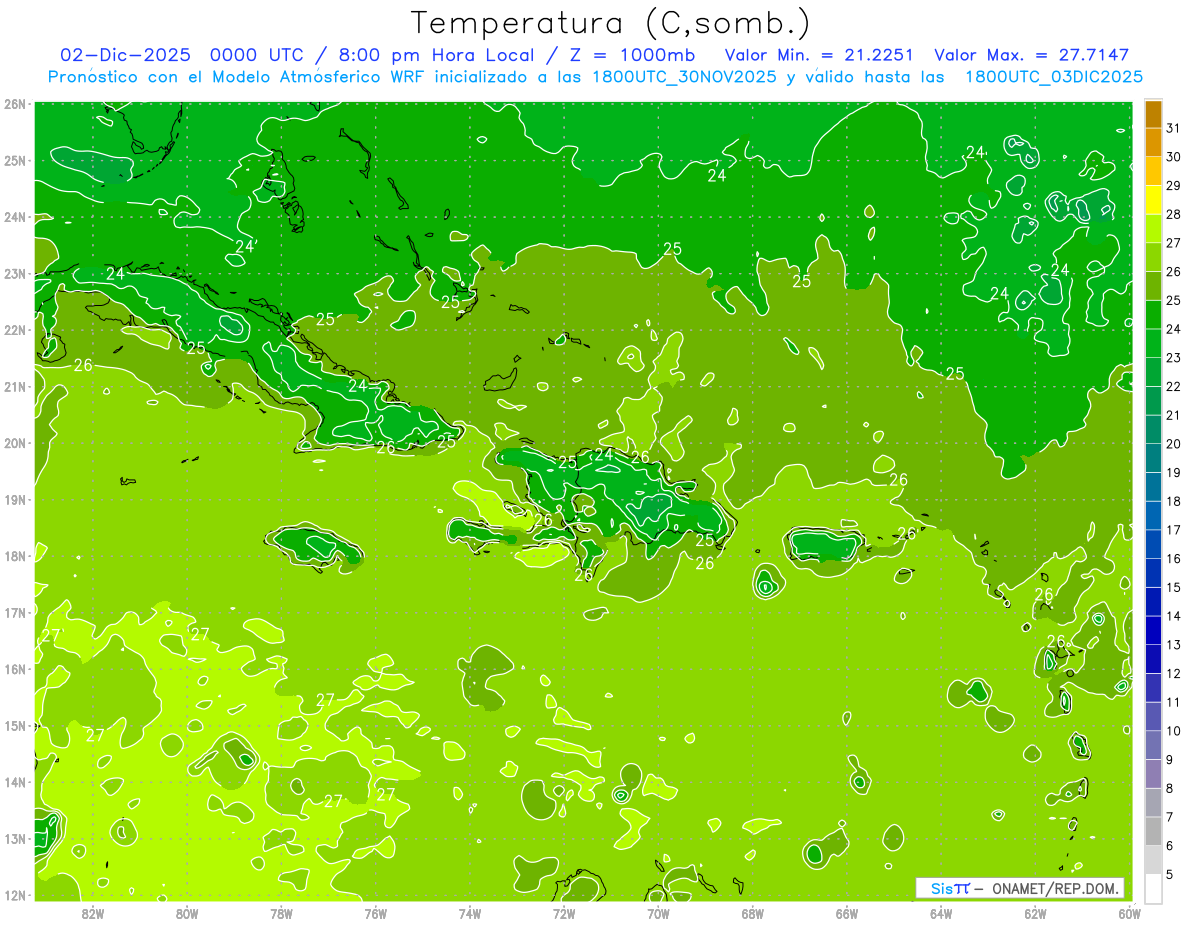Click the legend scale value '18'
The image size is (1200, 927).
[x=1173, y=501]
